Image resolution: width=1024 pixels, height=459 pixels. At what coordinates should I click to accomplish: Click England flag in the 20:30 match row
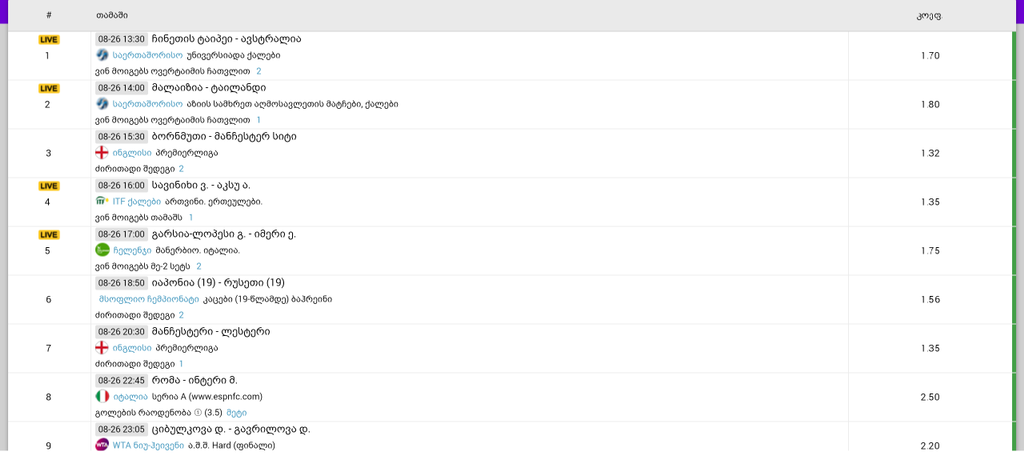[101, 348]
